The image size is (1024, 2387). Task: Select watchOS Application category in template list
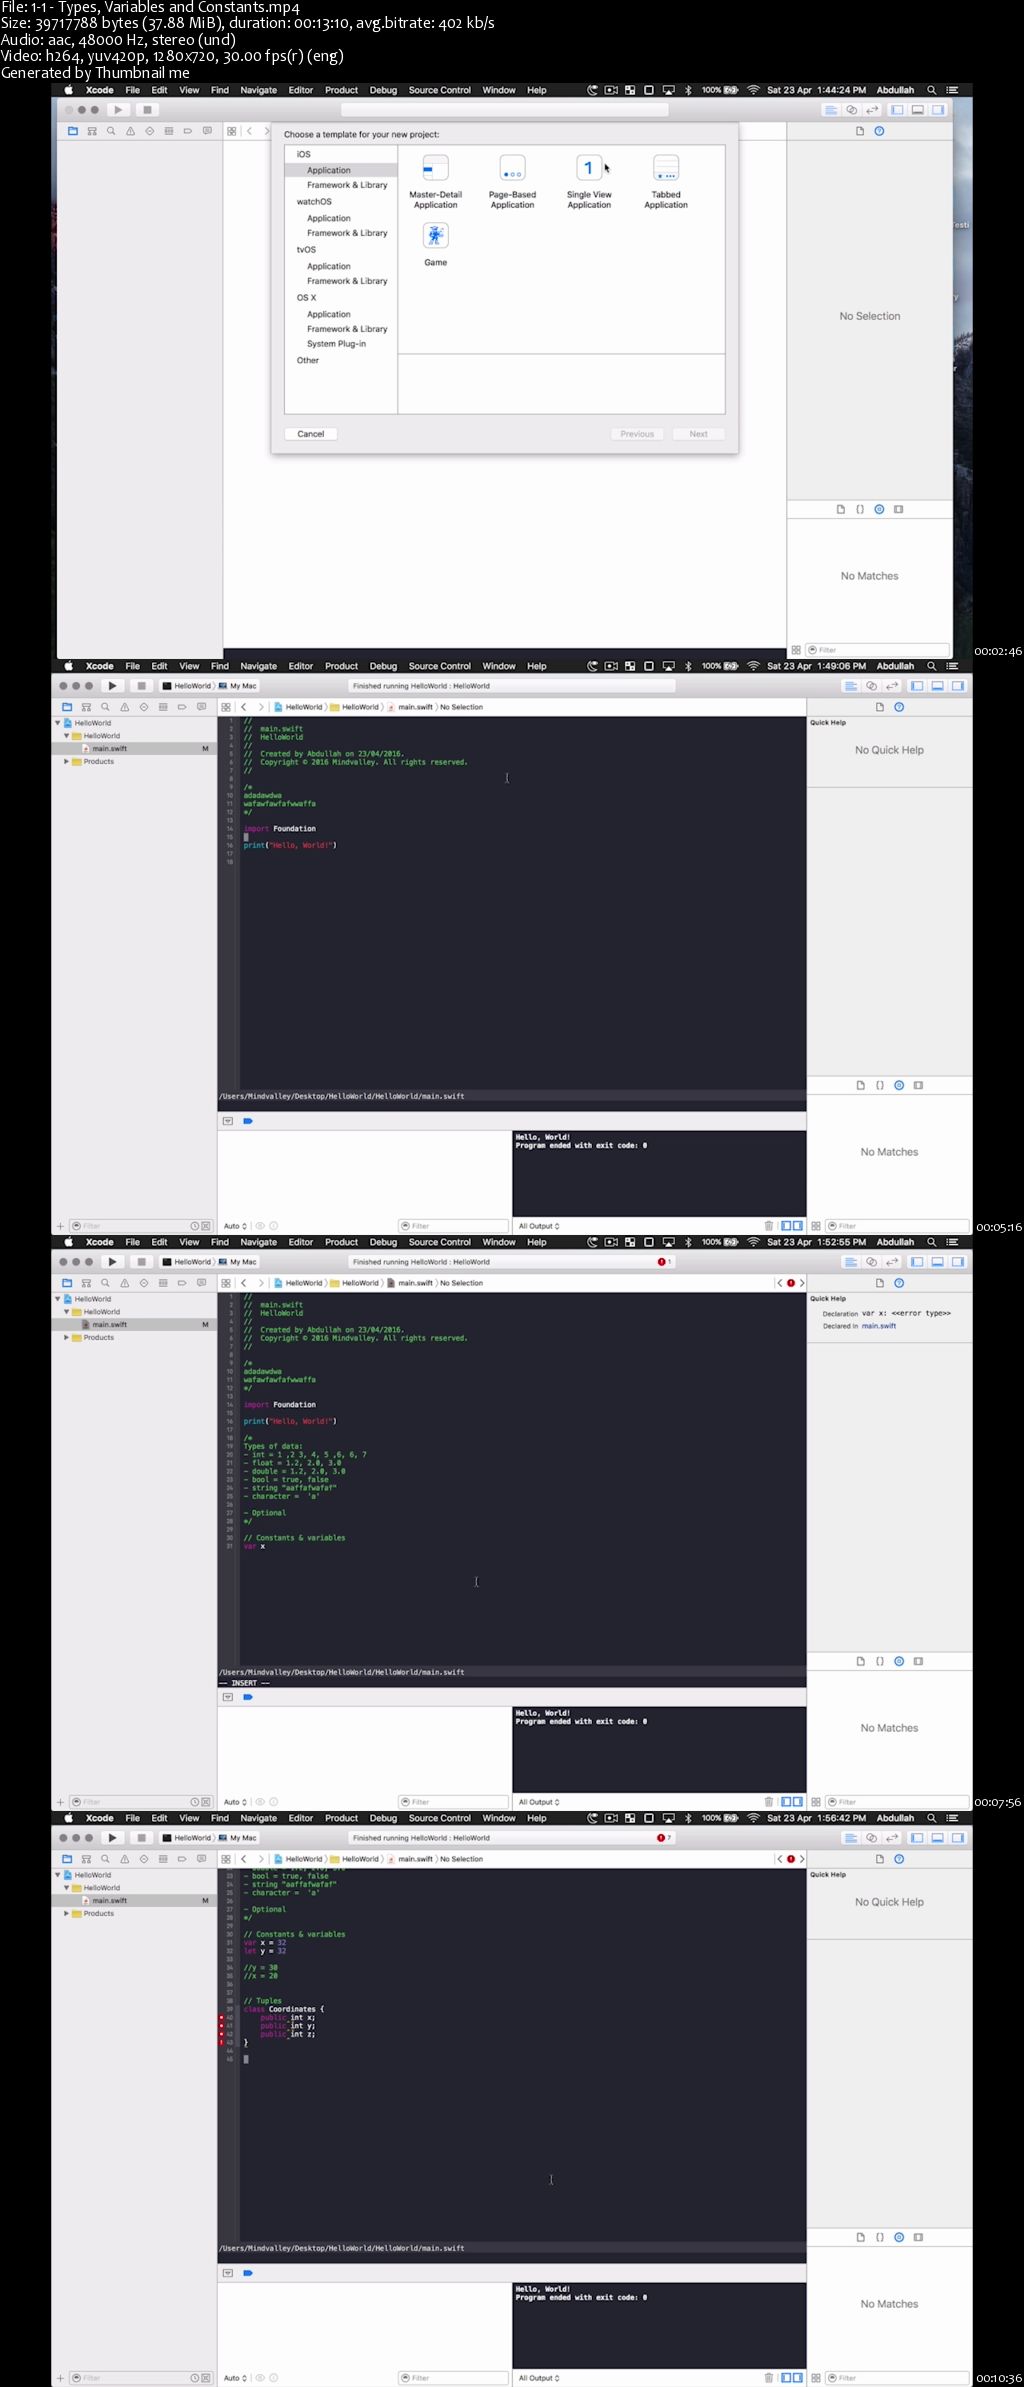[329, 218]
